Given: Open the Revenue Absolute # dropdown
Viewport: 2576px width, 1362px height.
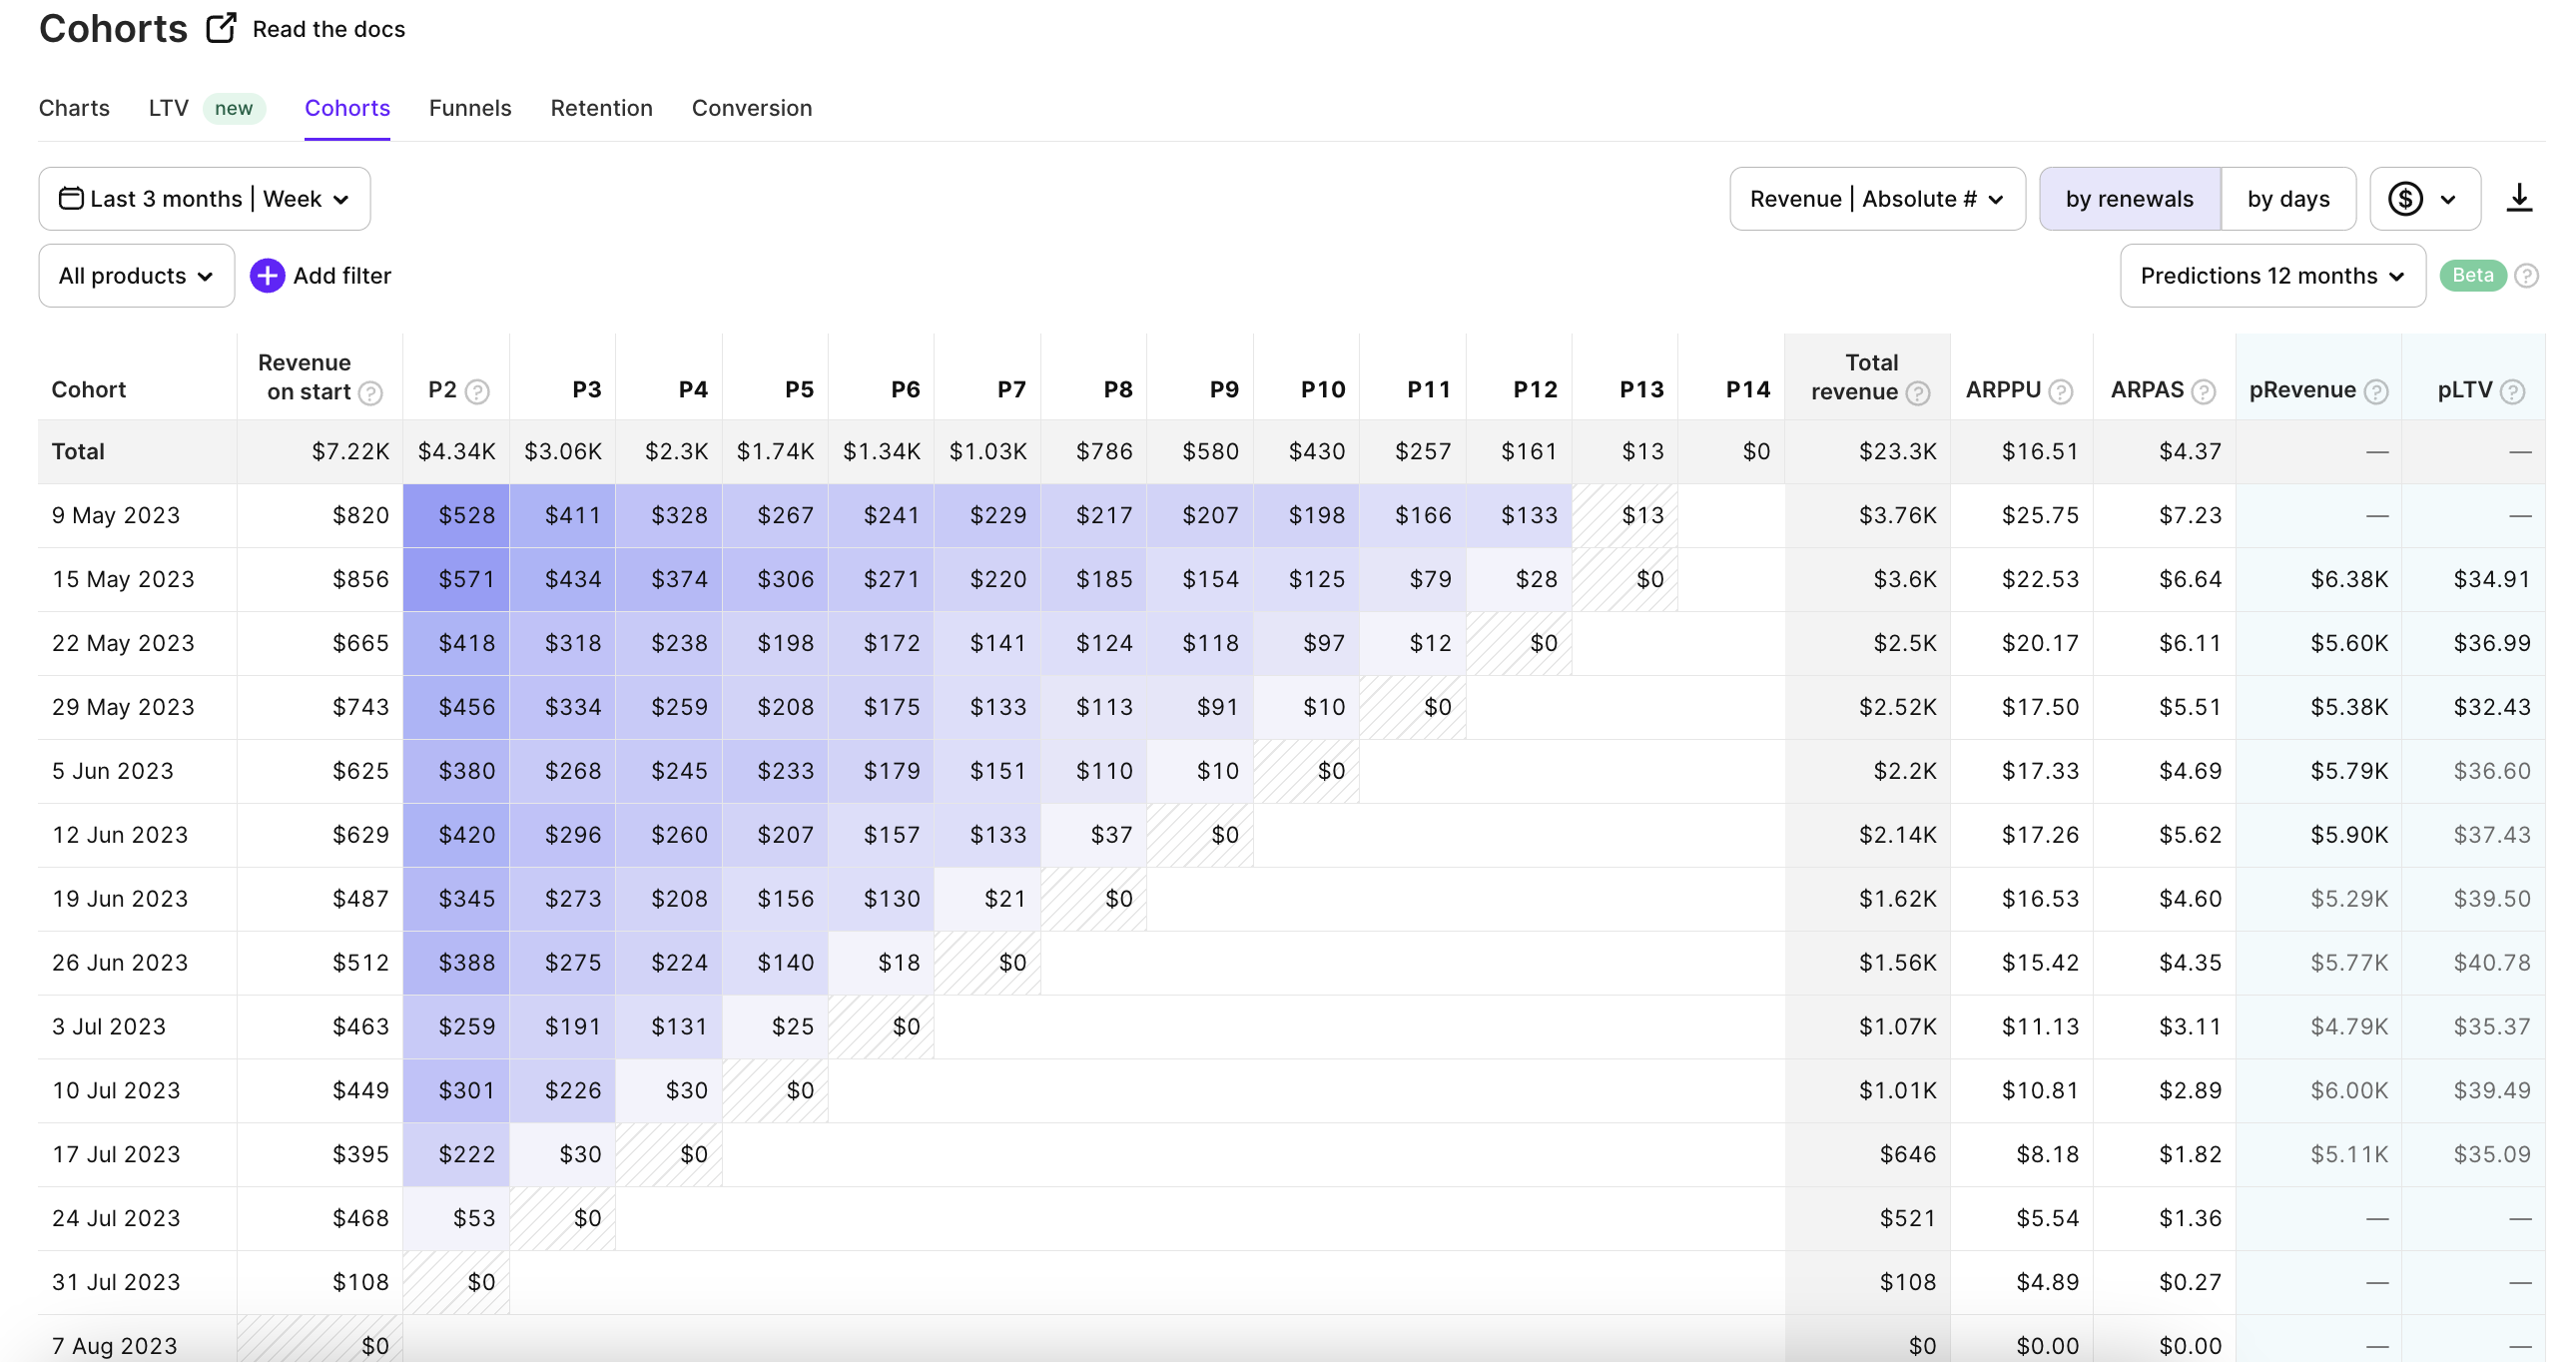Looking at the screenshot, I should point(1876,199).
